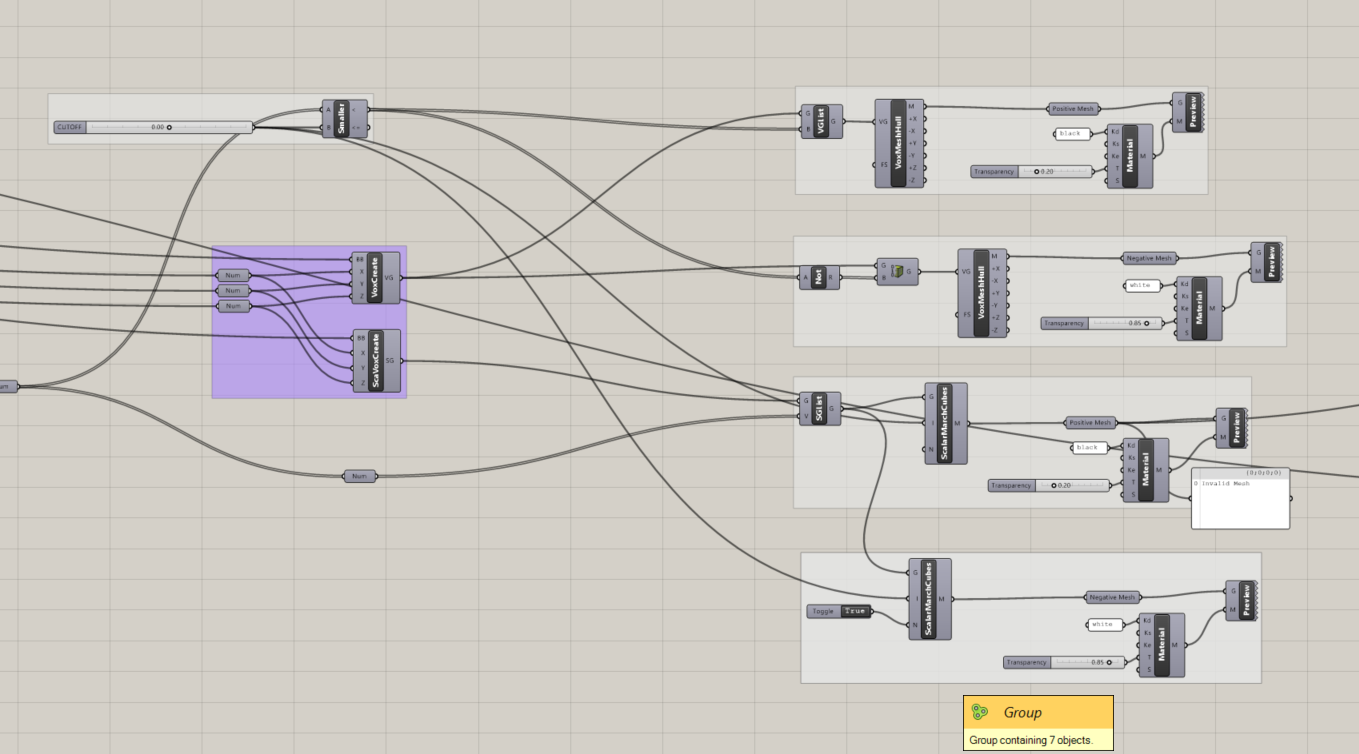Select Preview component in the Toggle group
The image size is (1359, 754).
pyautogui.click(x=1242, y=601)
